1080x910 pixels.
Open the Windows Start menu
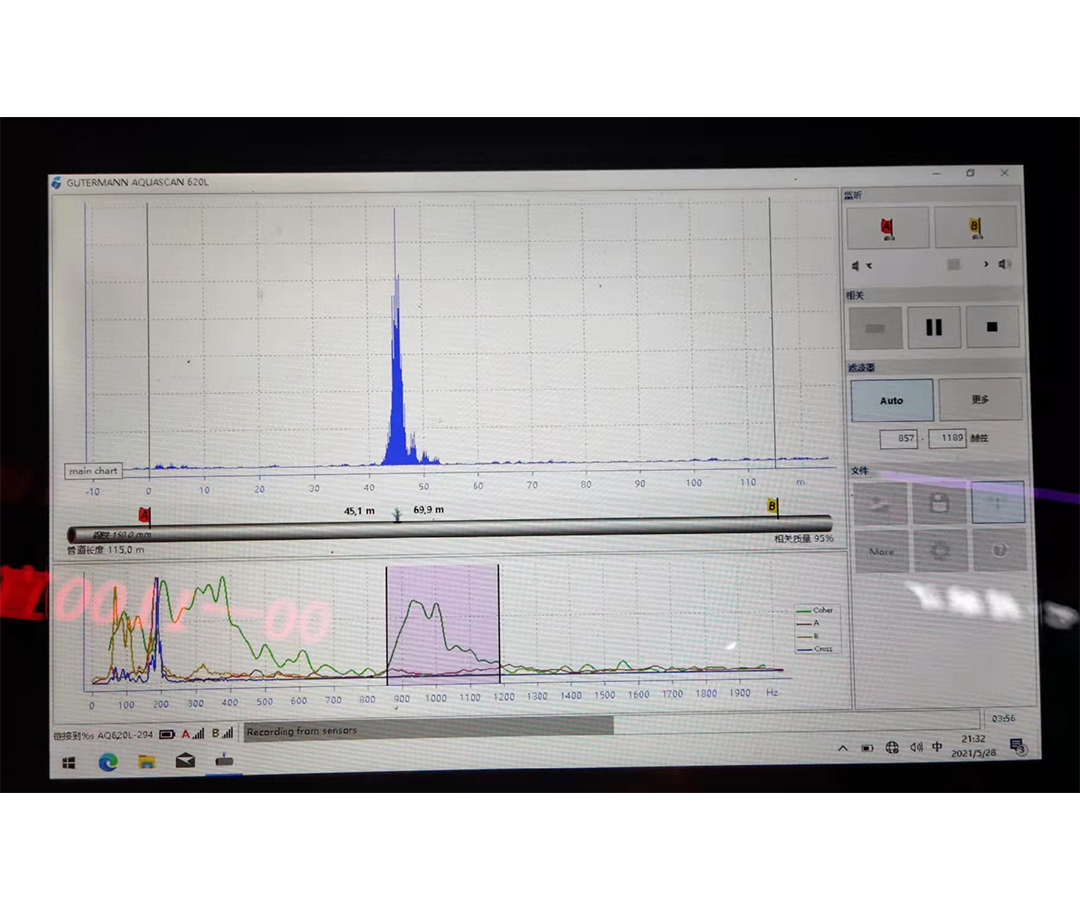coord(69,763)
